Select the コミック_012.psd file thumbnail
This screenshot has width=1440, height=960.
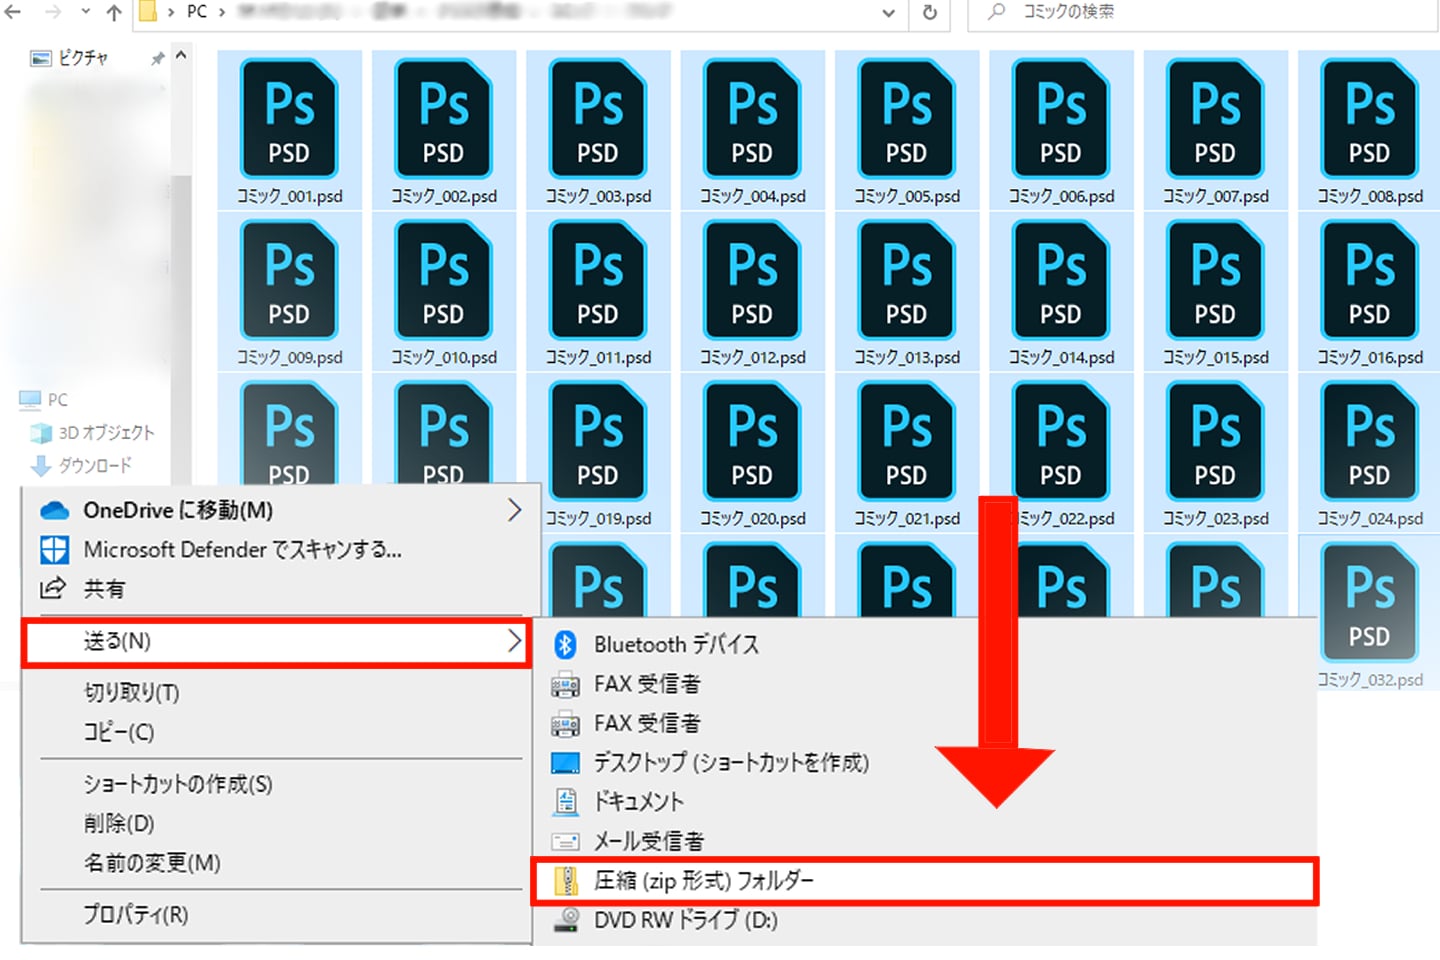point(752,282)
